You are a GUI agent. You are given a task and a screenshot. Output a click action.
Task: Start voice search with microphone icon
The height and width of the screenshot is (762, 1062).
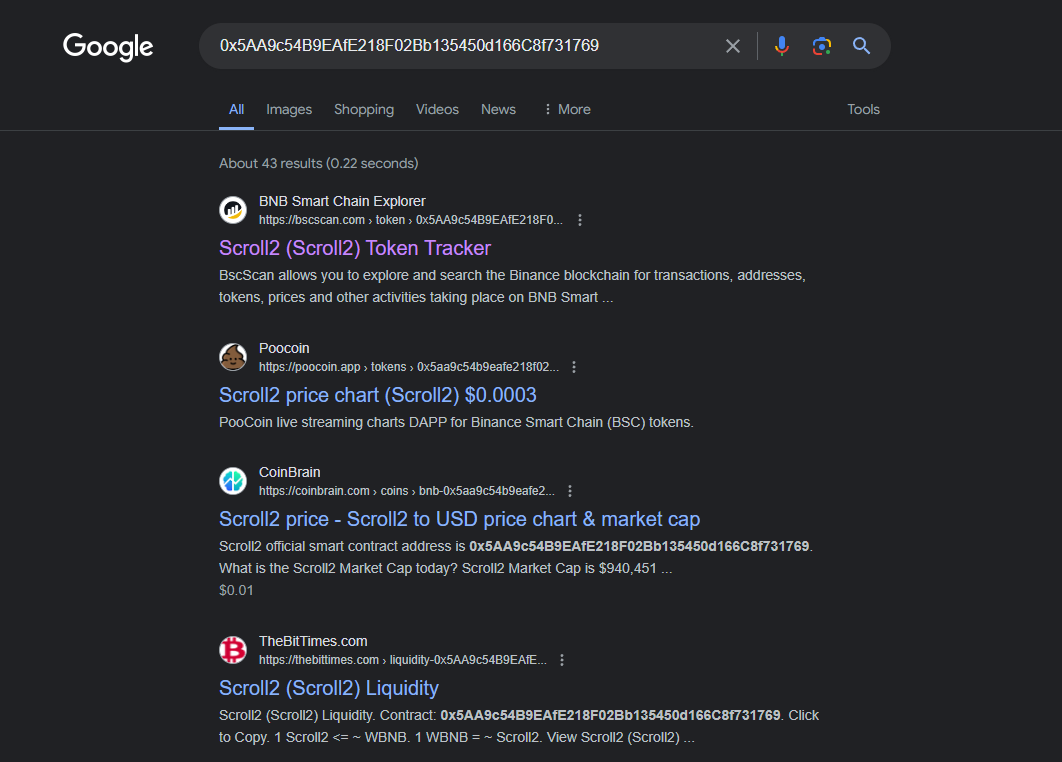[782, 46]
